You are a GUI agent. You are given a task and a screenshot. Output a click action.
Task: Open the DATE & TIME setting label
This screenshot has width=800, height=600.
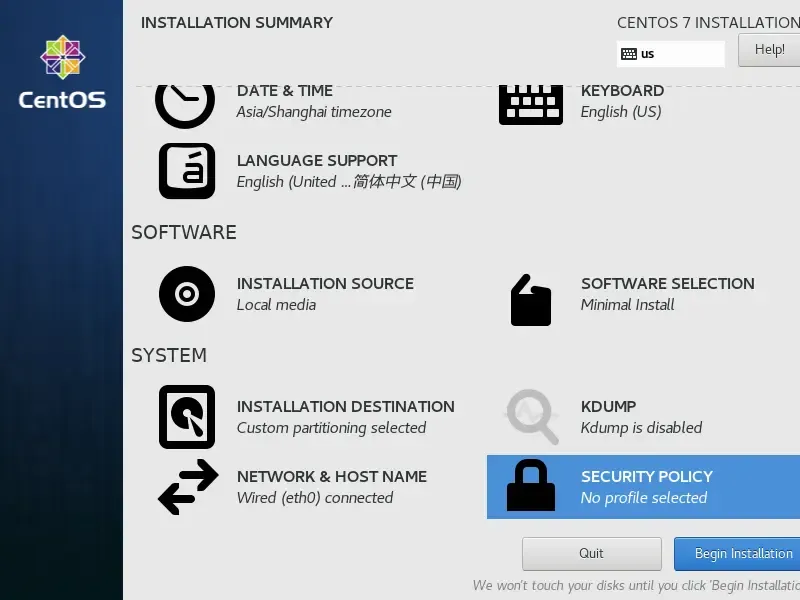[285, 91]
